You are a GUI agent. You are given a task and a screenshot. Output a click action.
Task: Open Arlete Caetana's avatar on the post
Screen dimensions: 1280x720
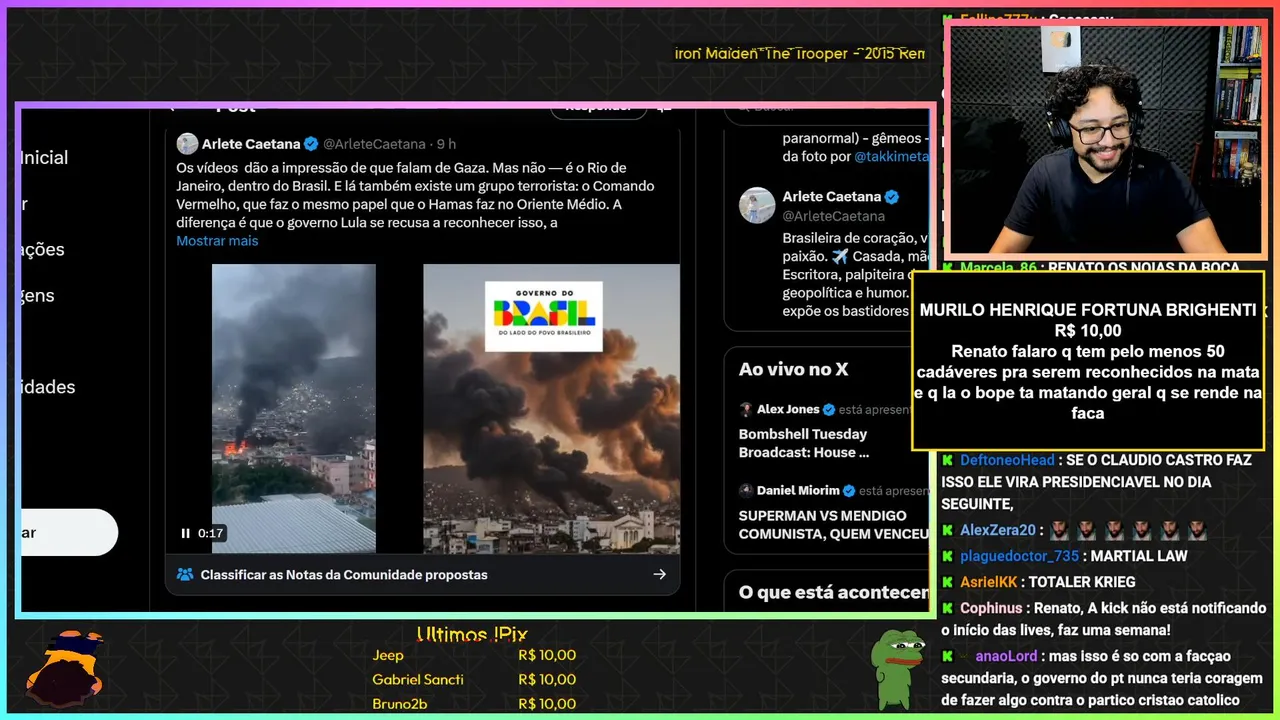click(187, 144)
